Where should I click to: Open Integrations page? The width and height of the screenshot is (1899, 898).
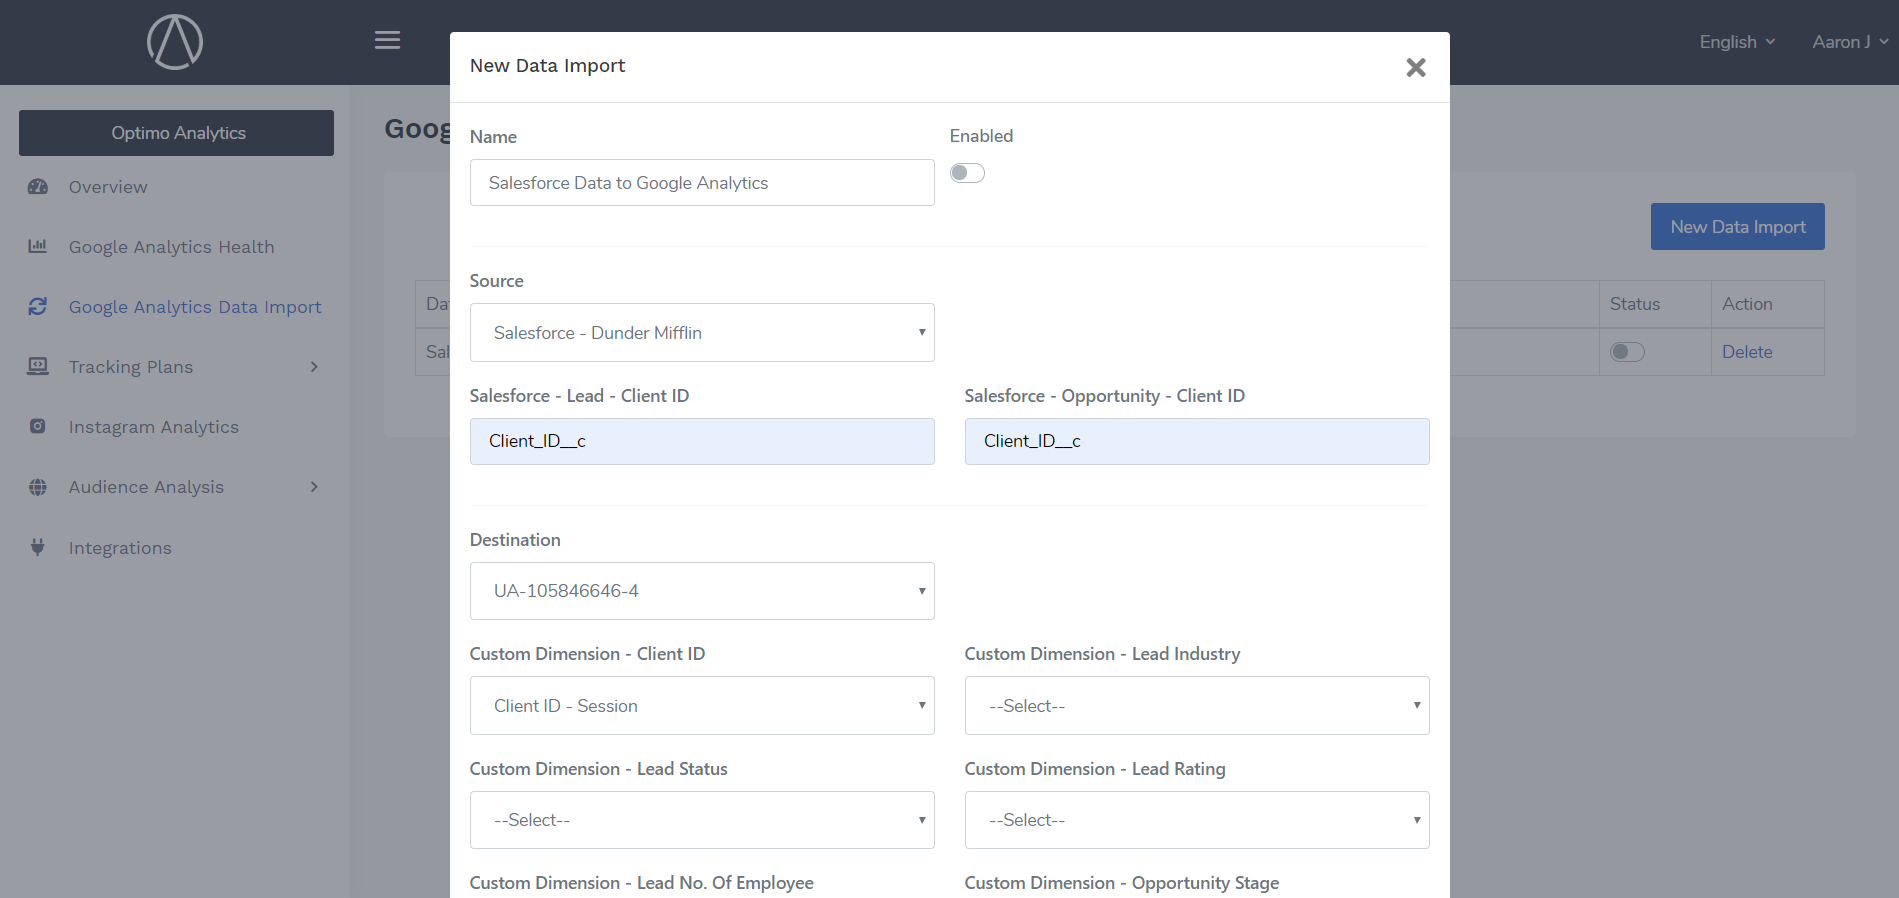pos(120,548)
